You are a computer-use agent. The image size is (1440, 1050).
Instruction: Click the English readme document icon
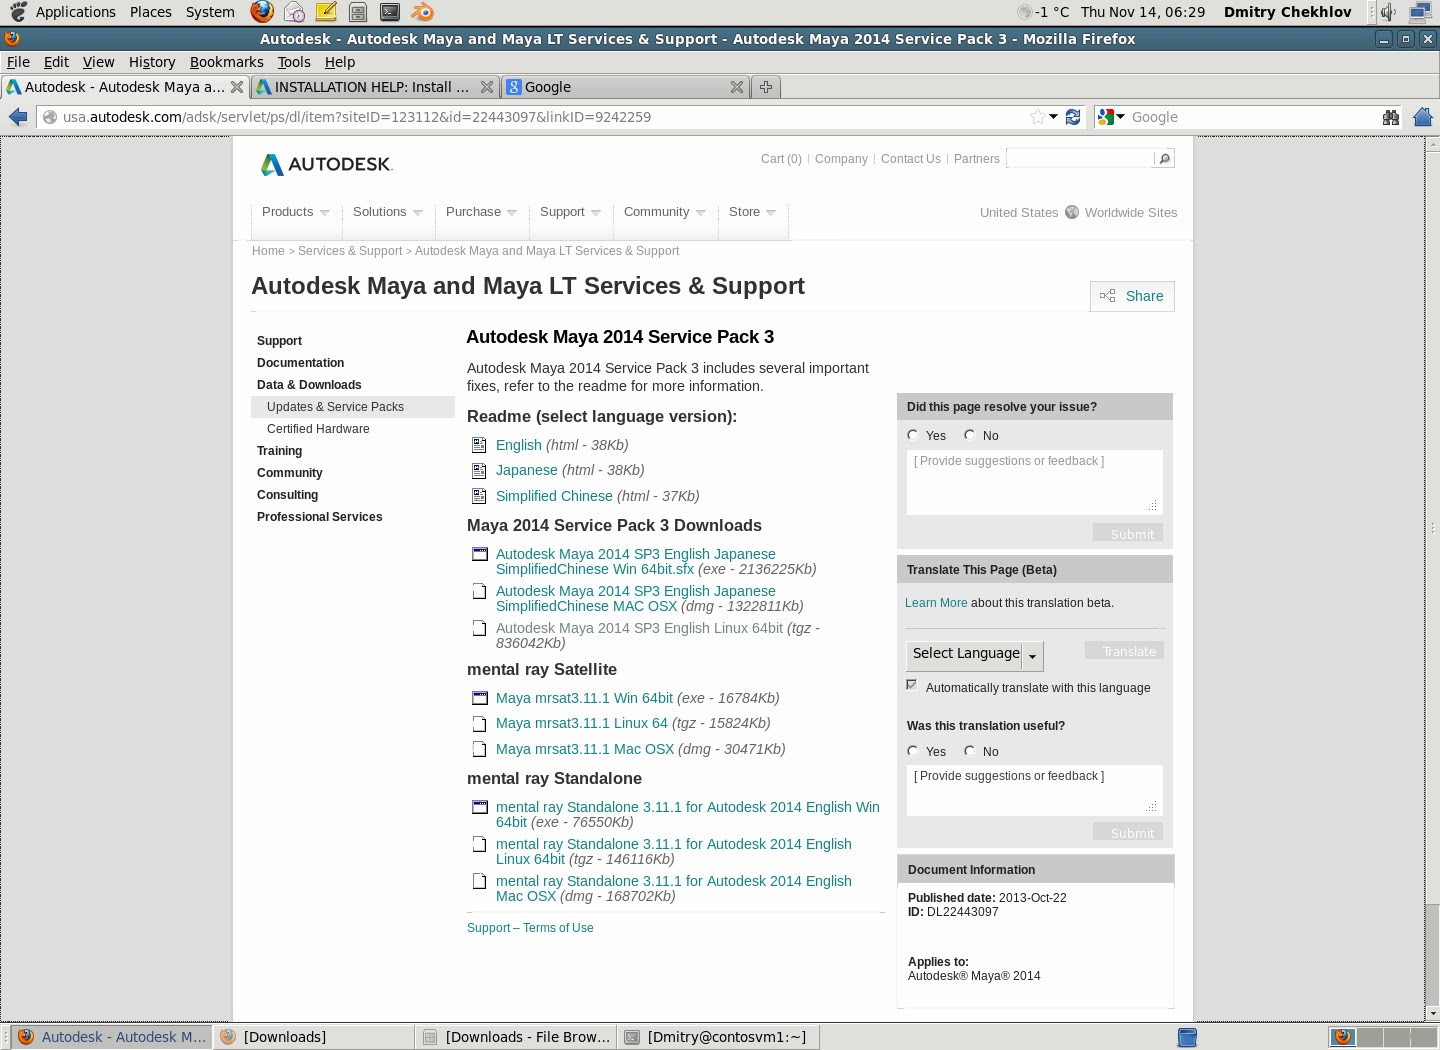[479, 445]
